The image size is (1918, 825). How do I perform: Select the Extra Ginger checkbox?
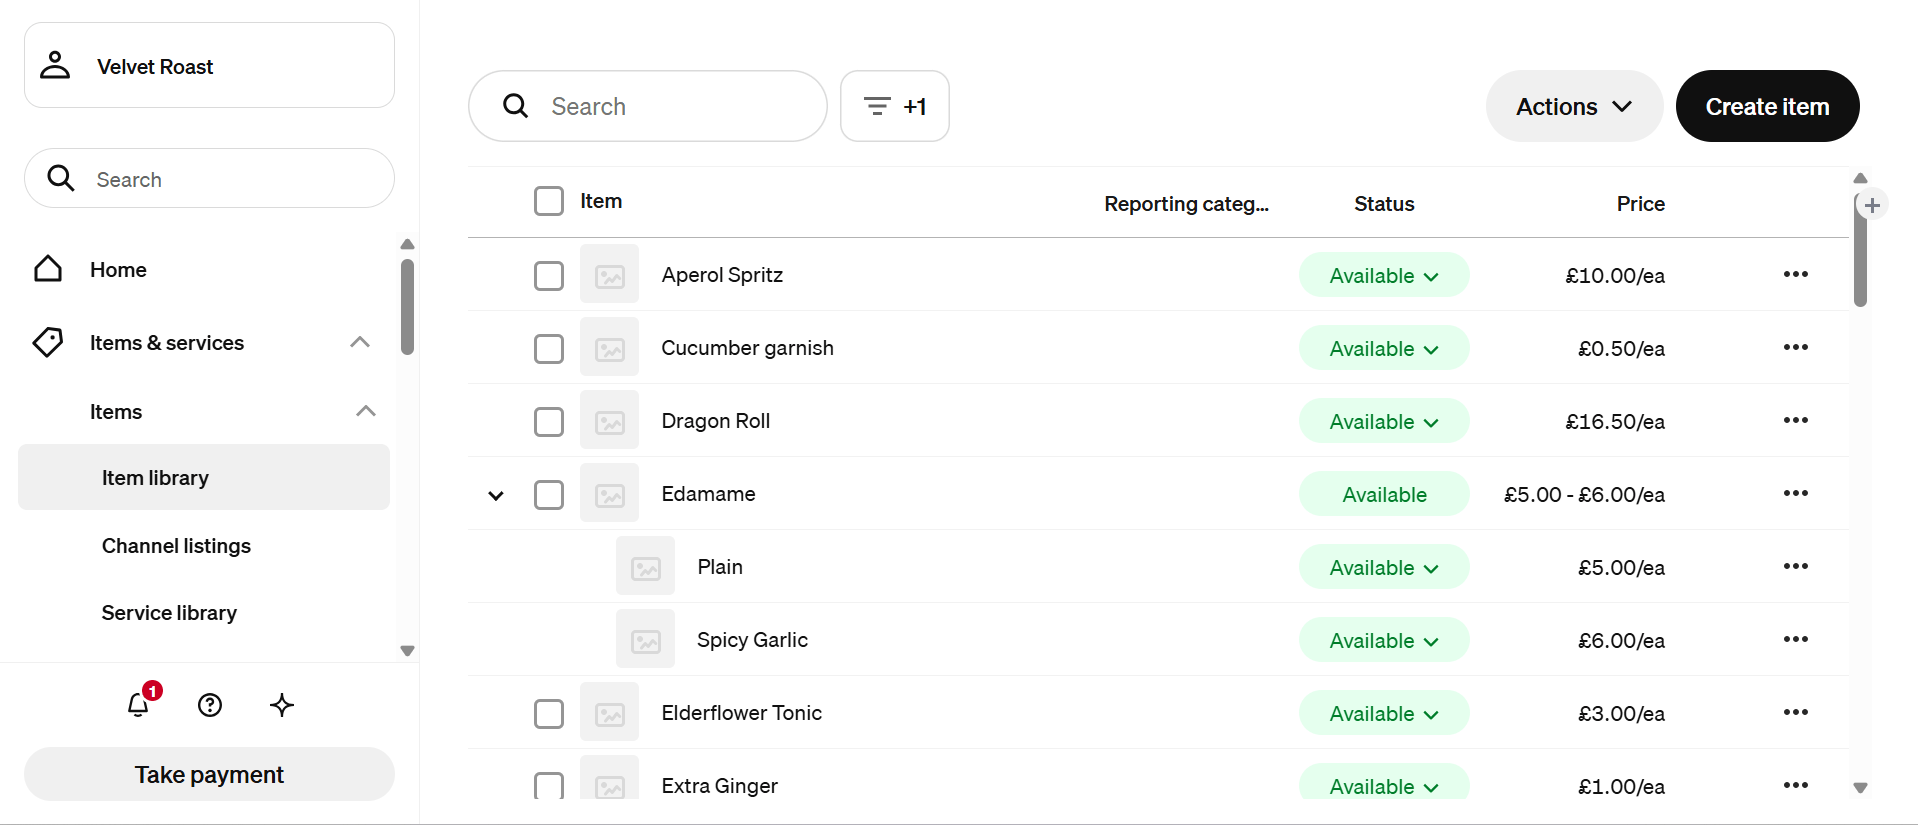pos(549,785)
